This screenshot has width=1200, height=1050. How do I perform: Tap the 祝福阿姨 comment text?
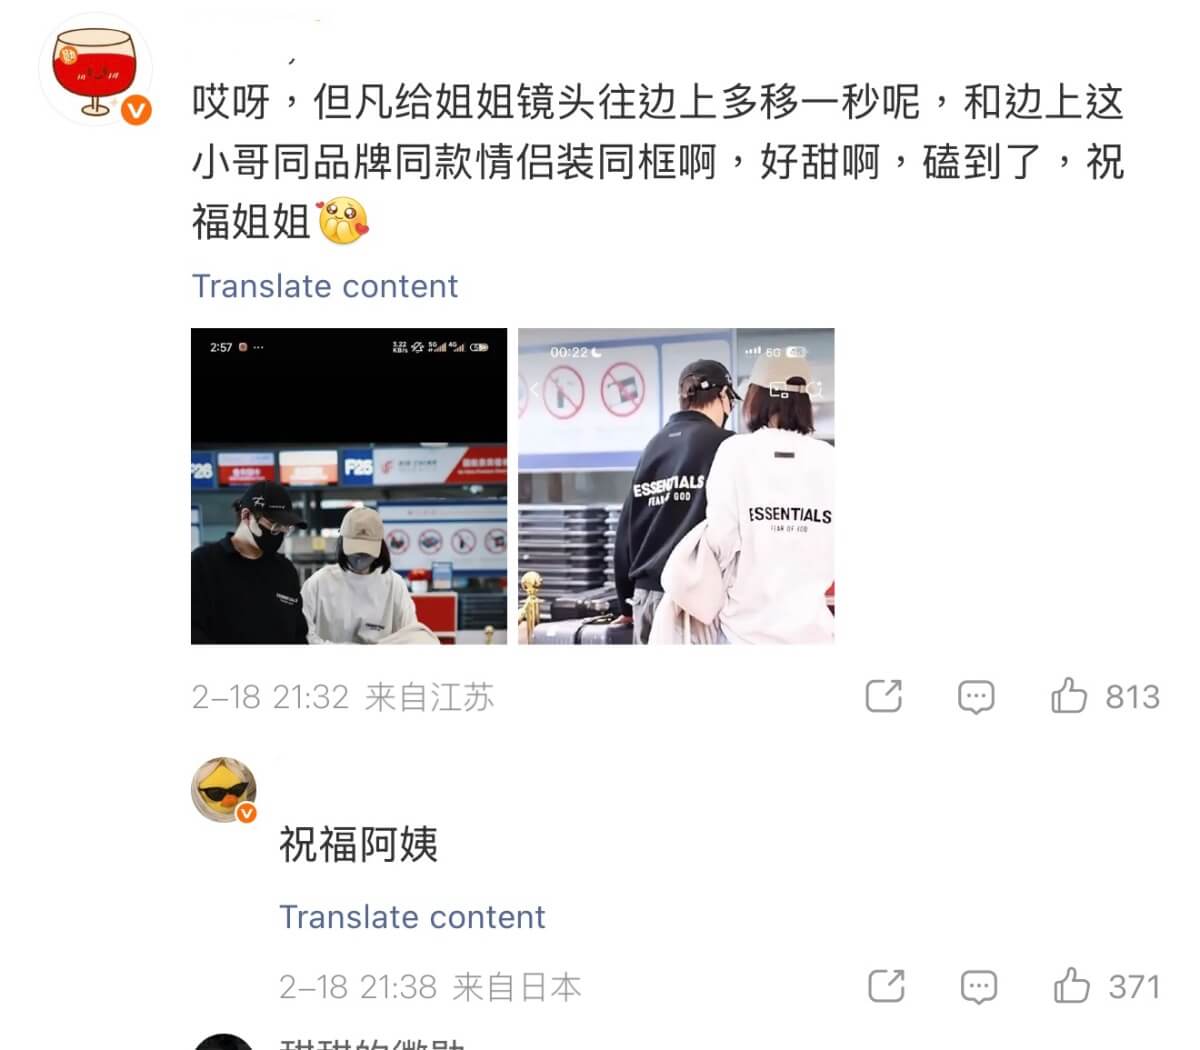358,845
